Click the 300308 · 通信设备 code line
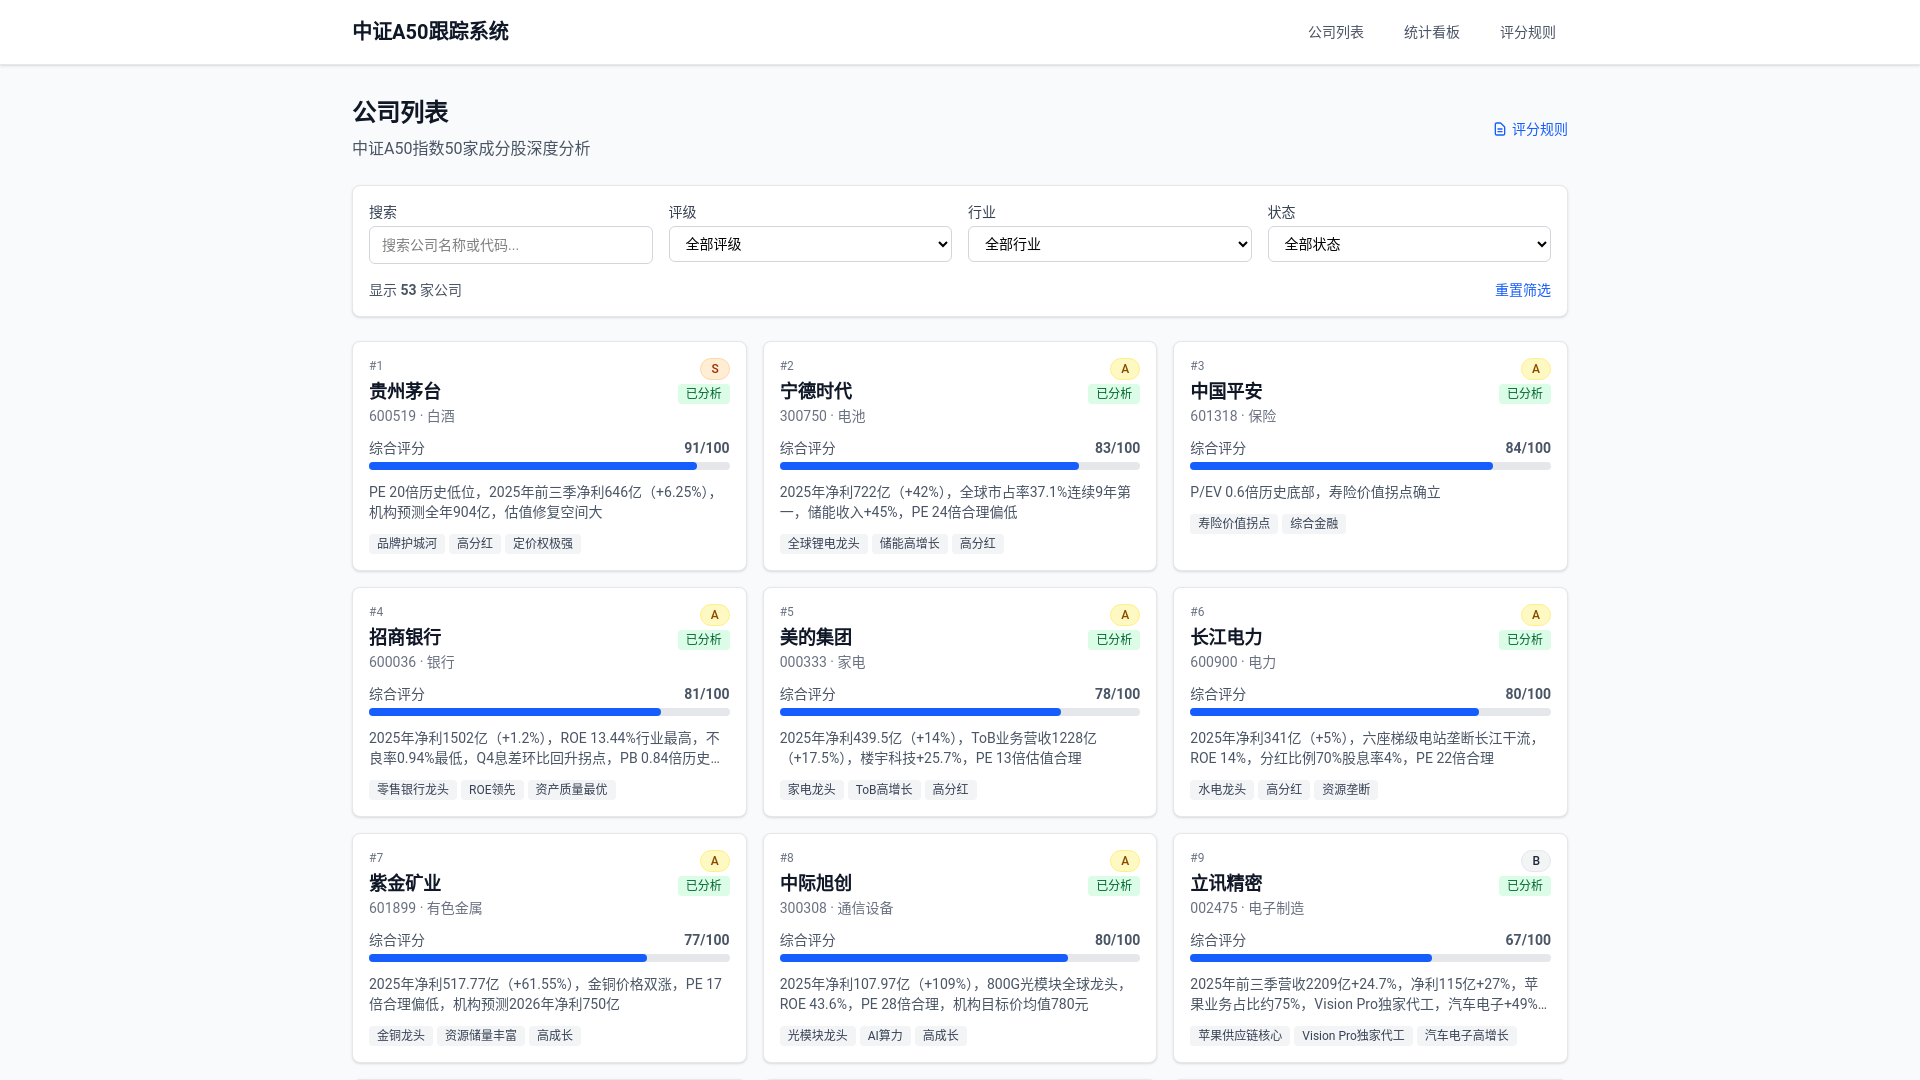The width and height of the screenshot is (1920, 1080). (837, 908)
